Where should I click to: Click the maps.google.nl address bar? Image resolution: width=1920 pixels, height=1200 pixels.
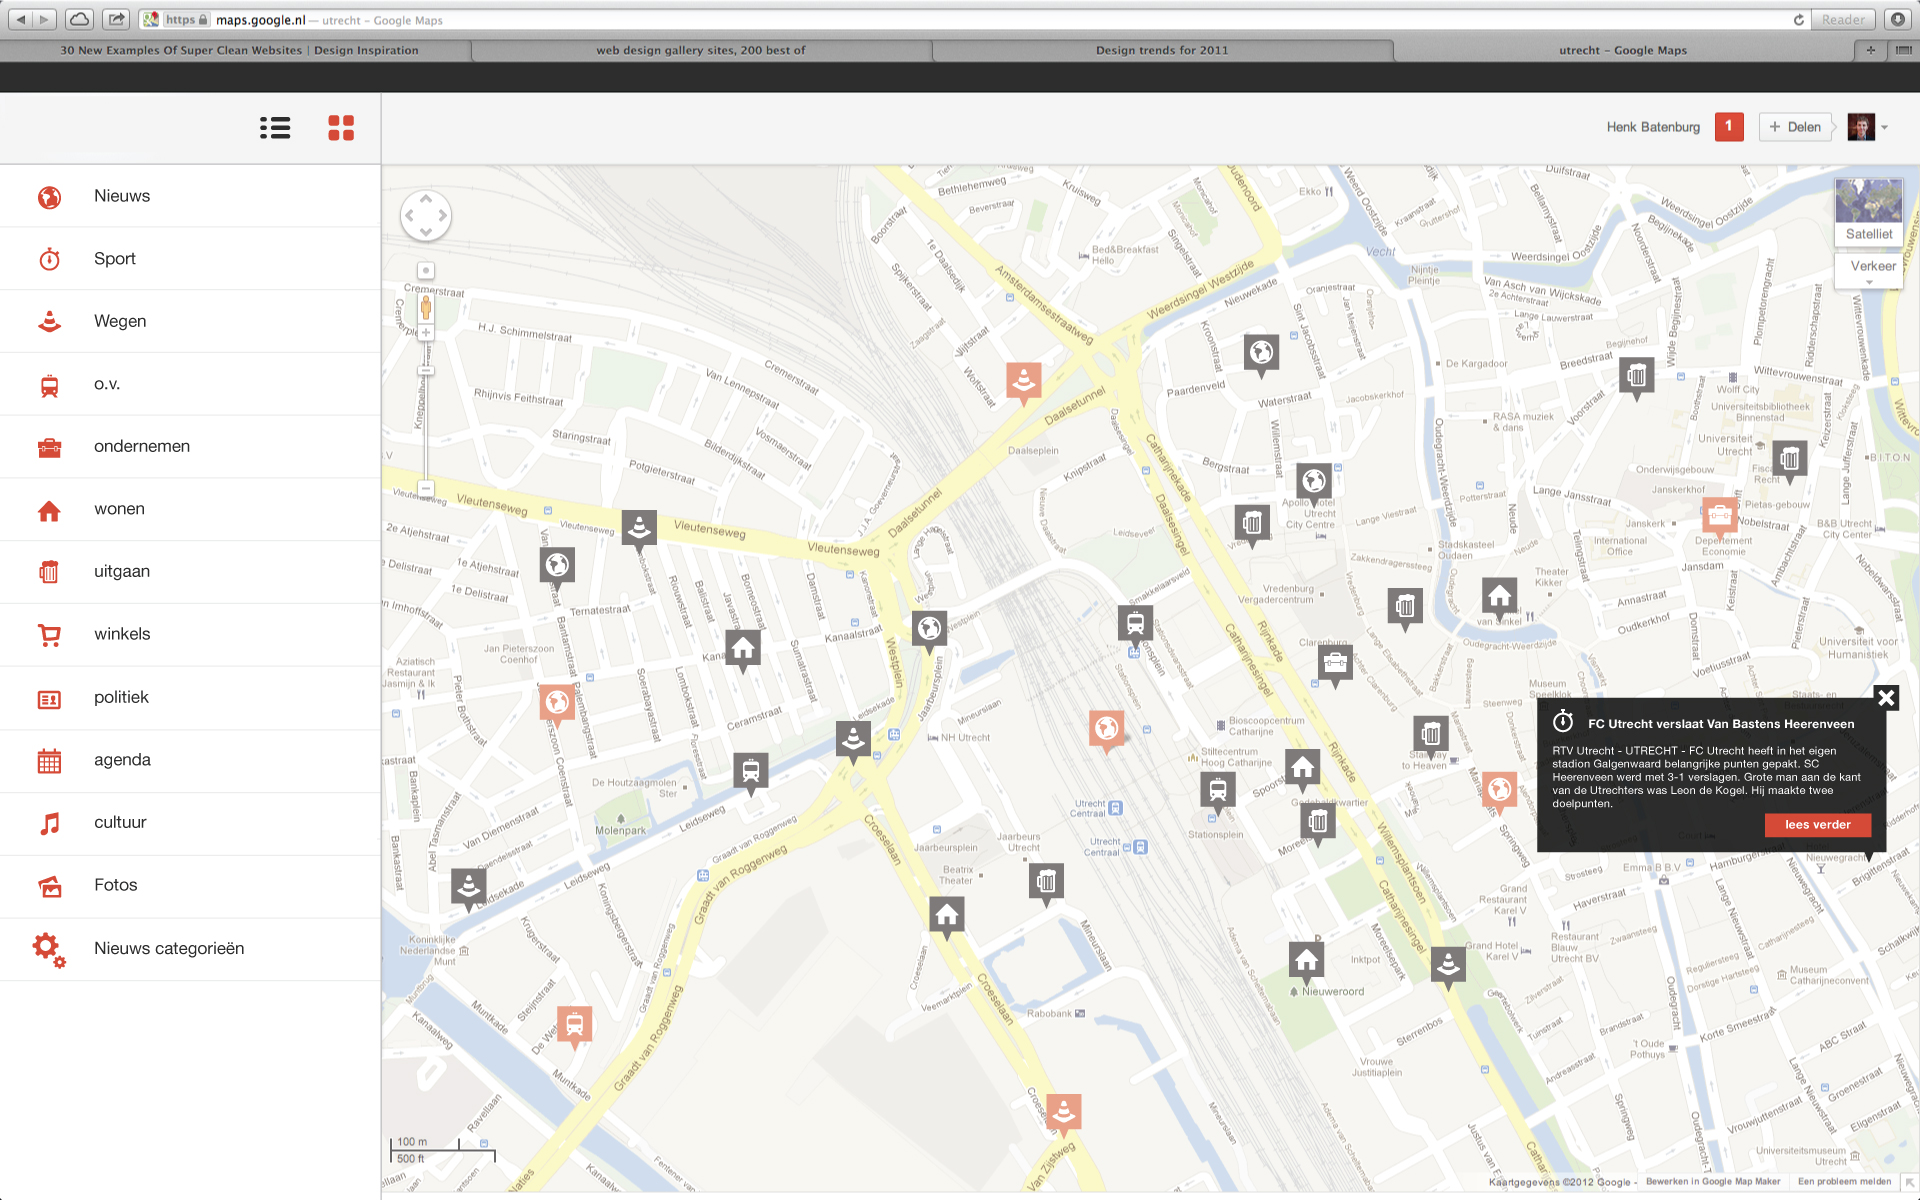pos(974,20)
